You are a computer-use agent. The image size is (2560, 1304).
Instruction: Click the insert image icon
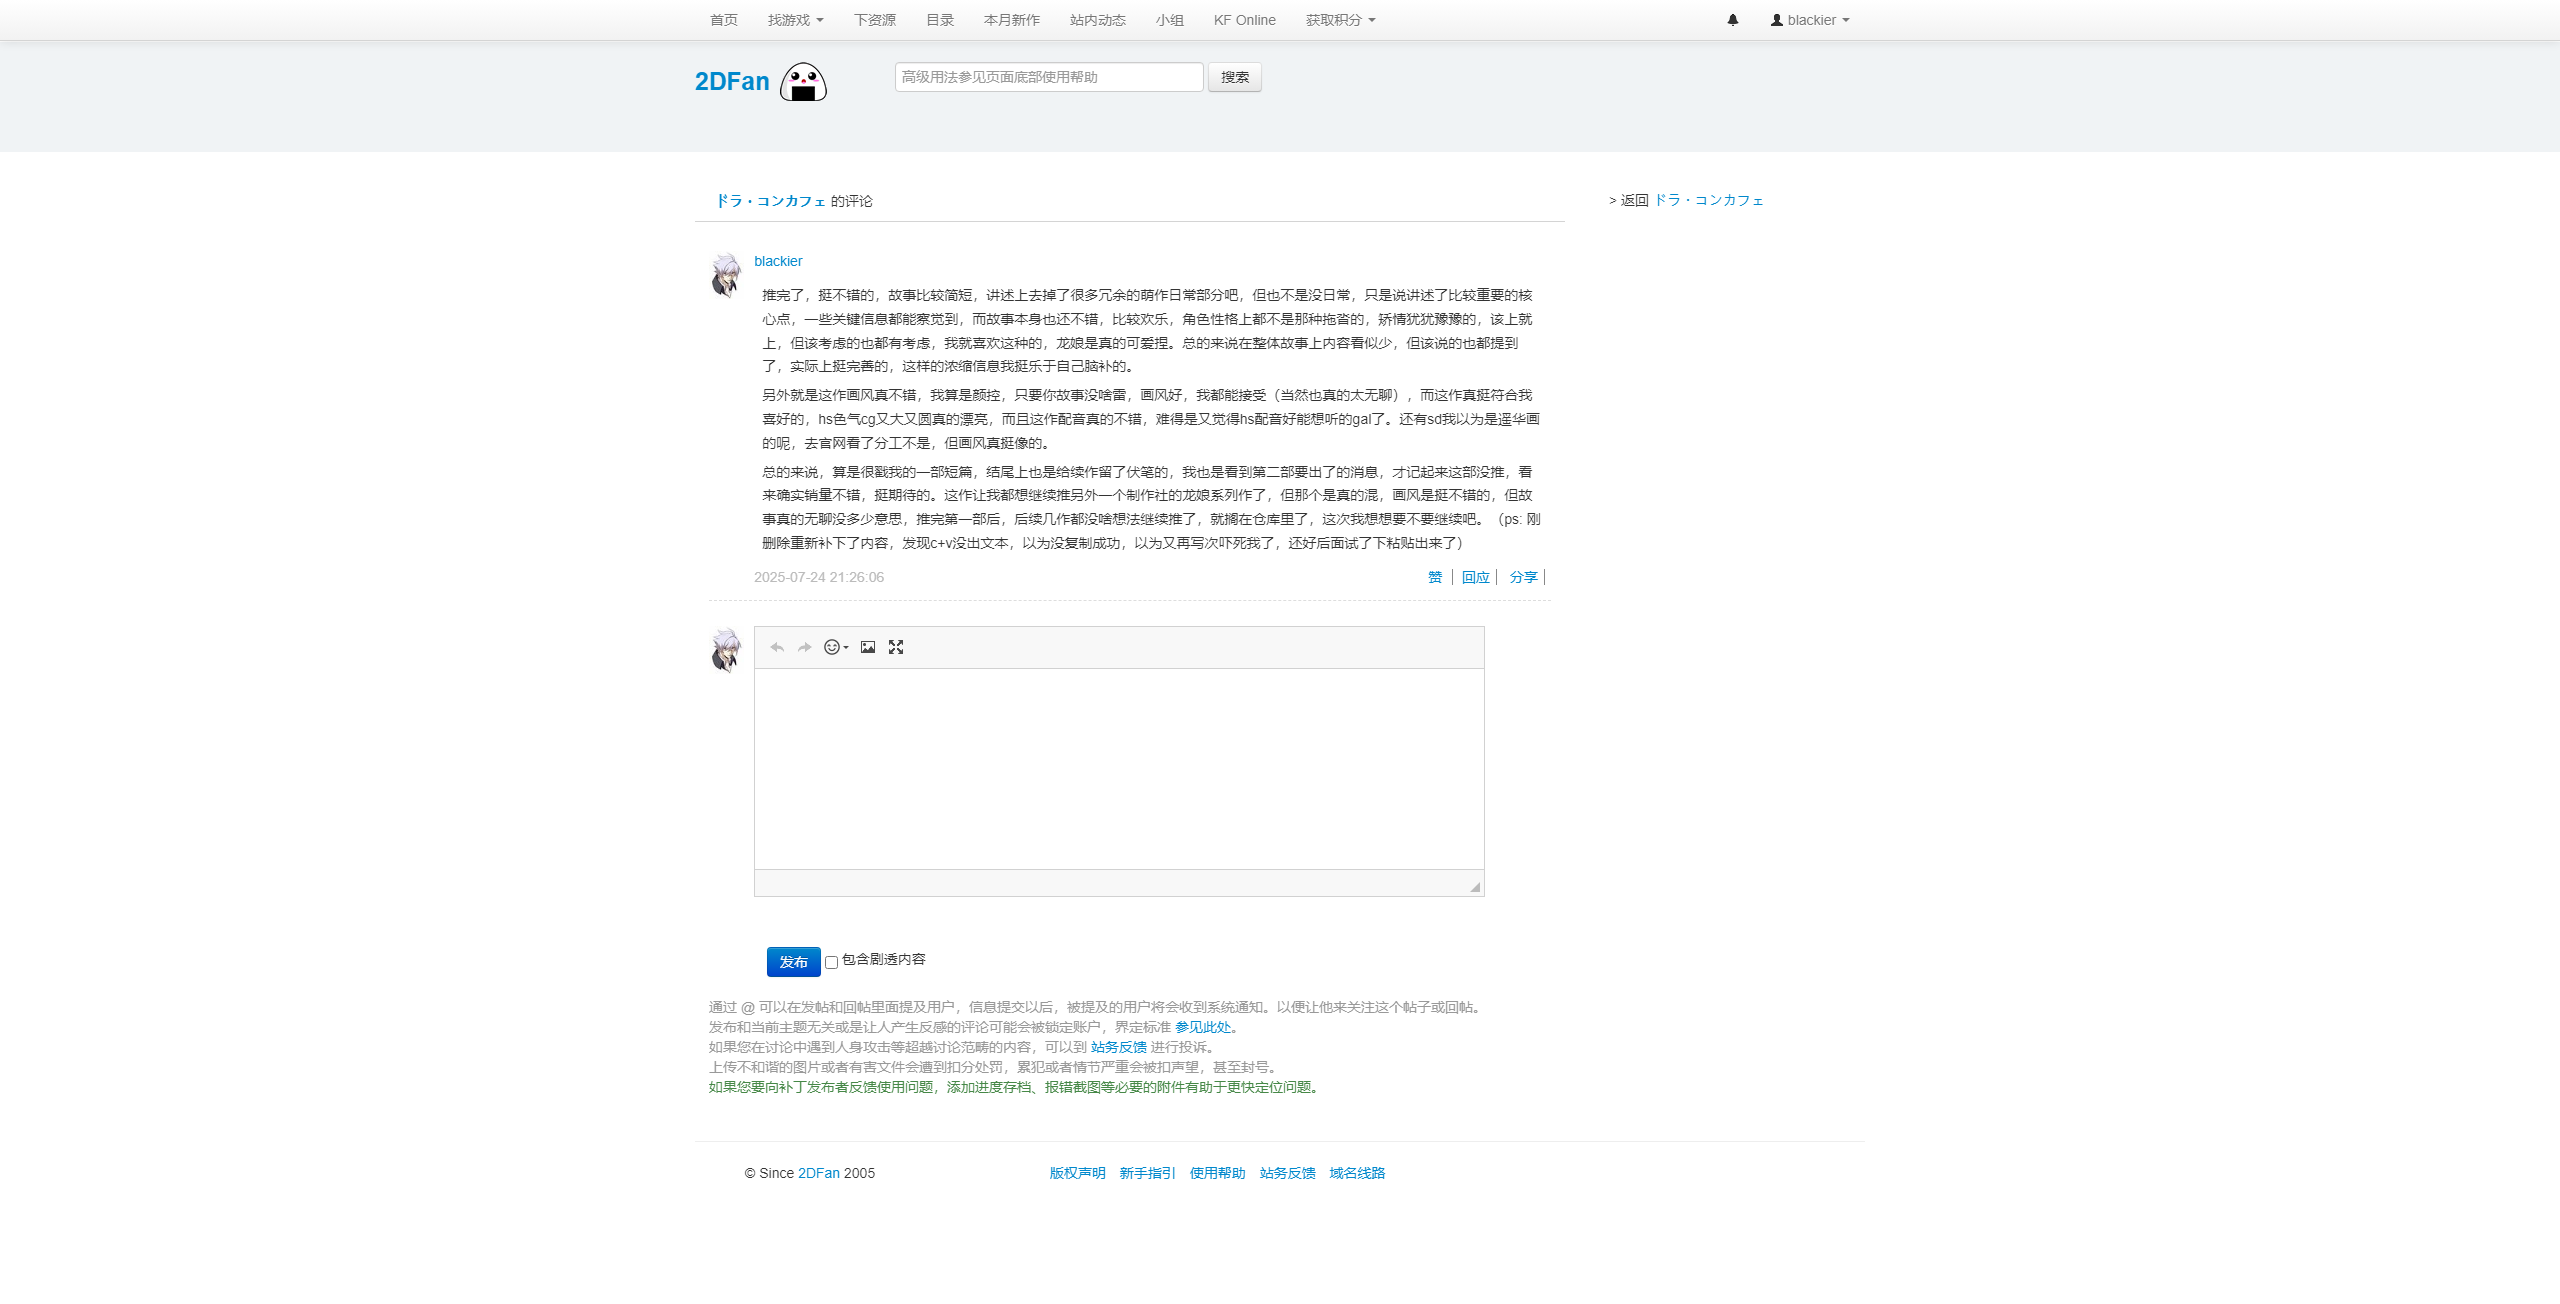point(868,648)
